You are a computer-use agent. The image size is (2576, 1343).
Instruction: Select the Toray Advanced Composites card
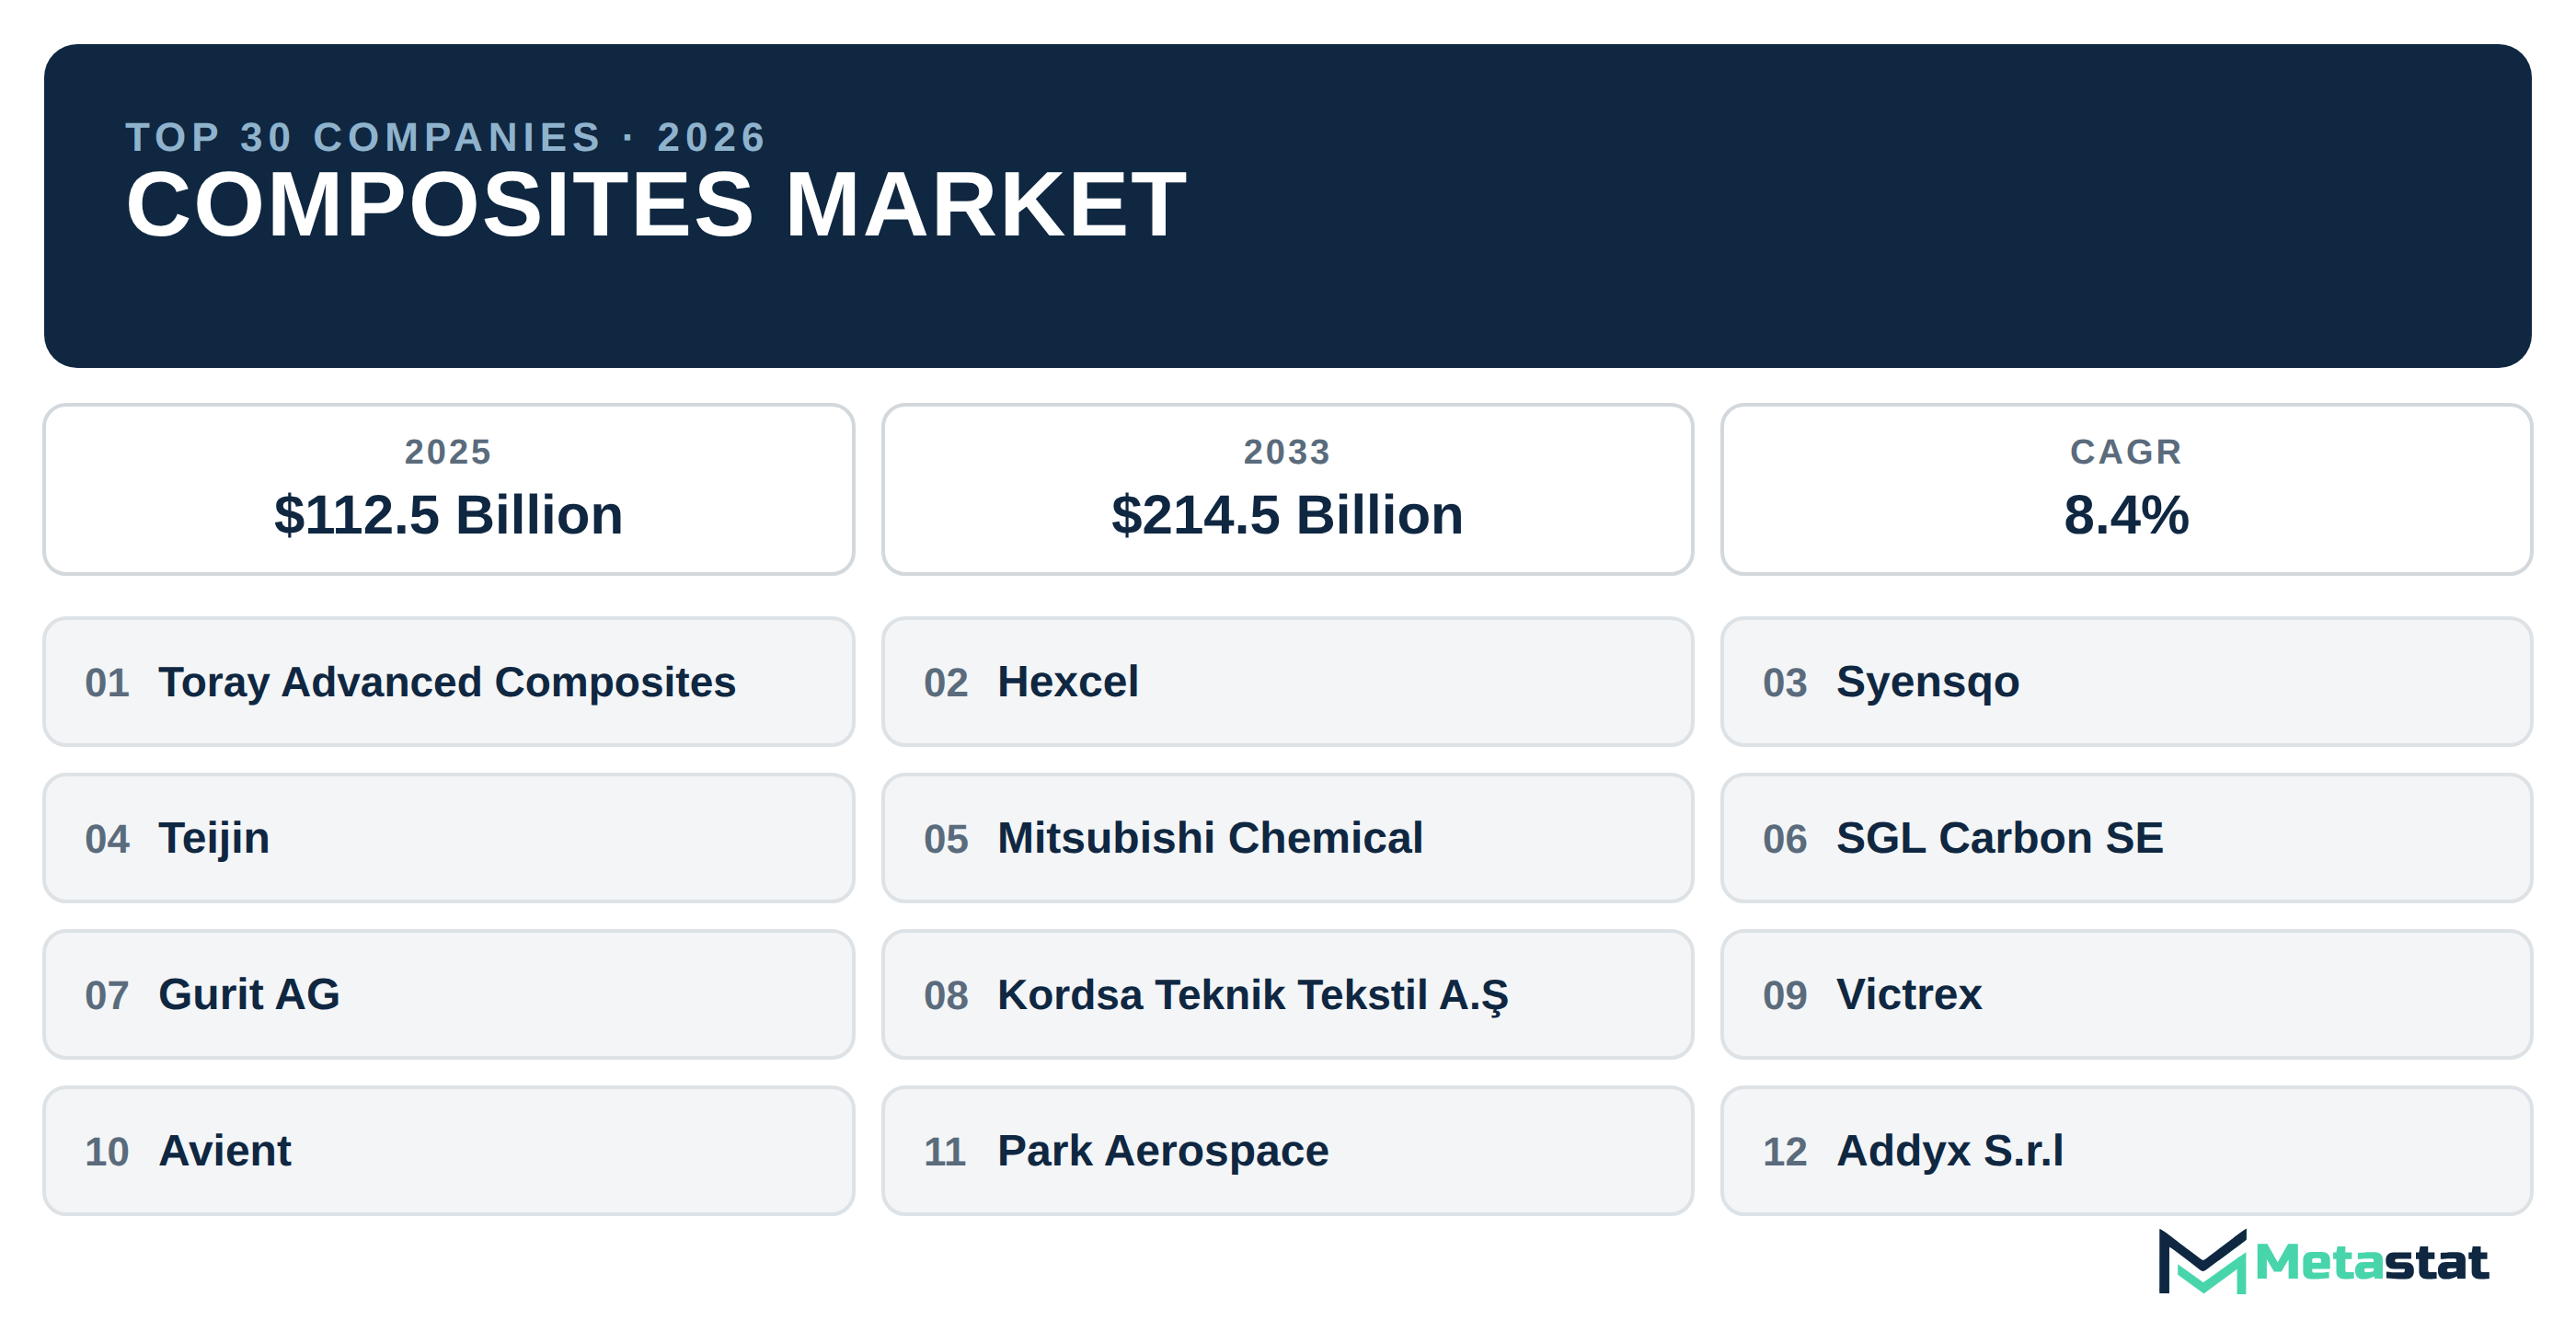click(x=449, y=682)
